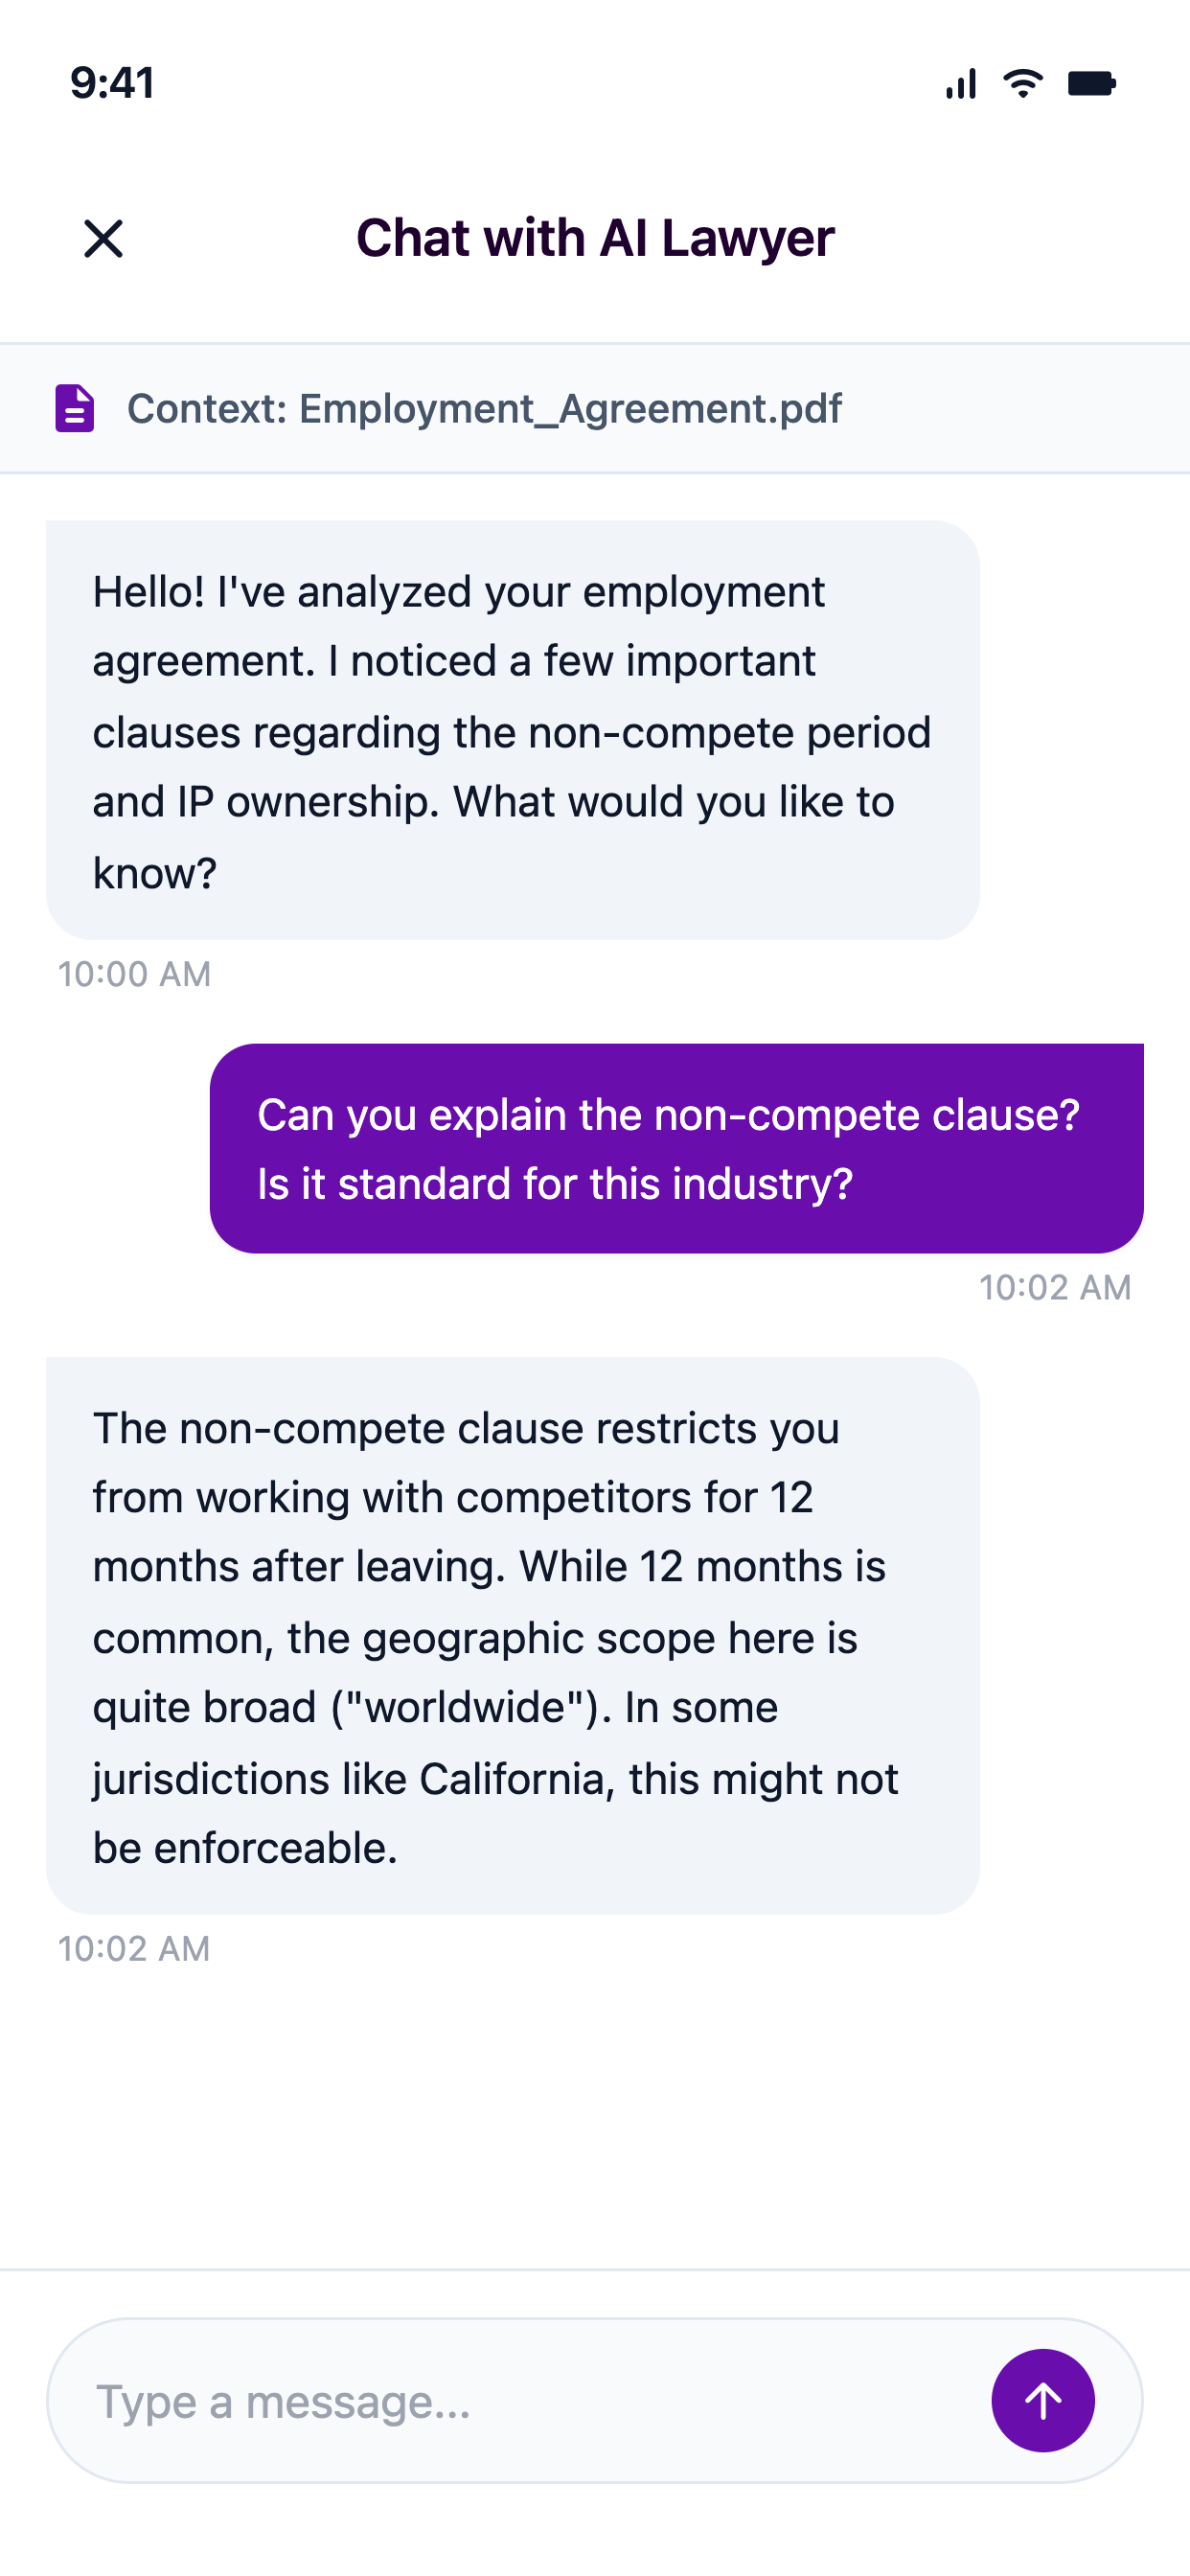
Task: Open the Employment_Agreement.pdf context file
Action: tap(484, 408)
